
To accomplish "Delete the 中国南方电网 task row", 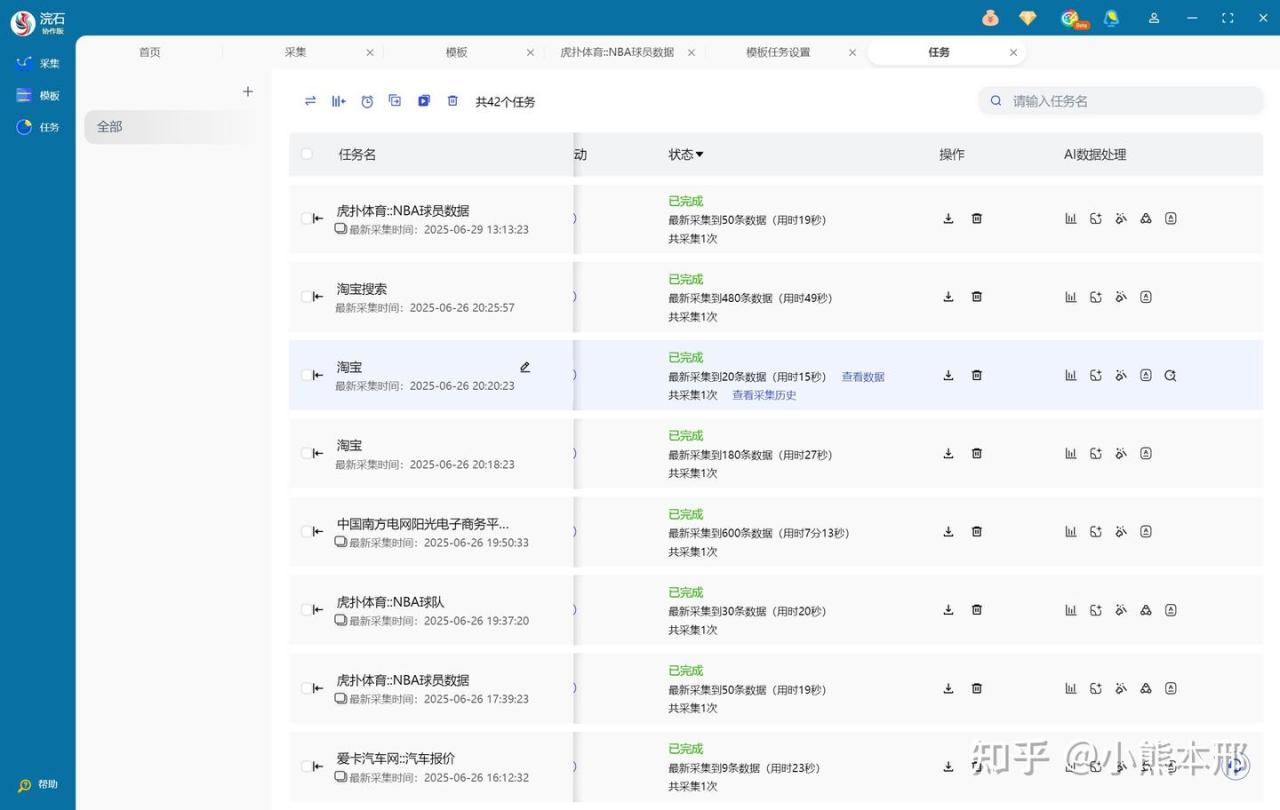I will click(977, 532).
